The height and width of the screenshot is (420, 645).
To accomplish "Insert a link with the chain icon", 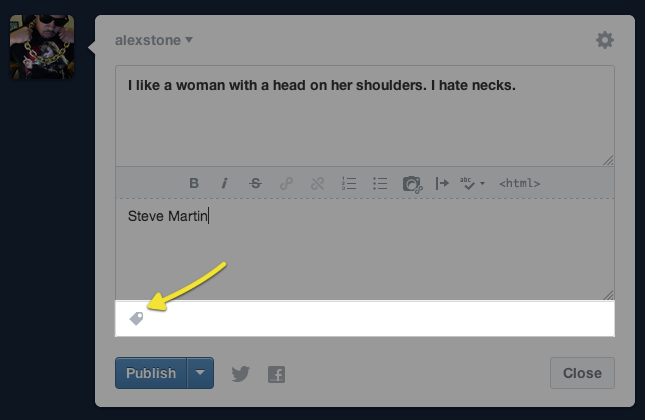I will coord(286,183).
